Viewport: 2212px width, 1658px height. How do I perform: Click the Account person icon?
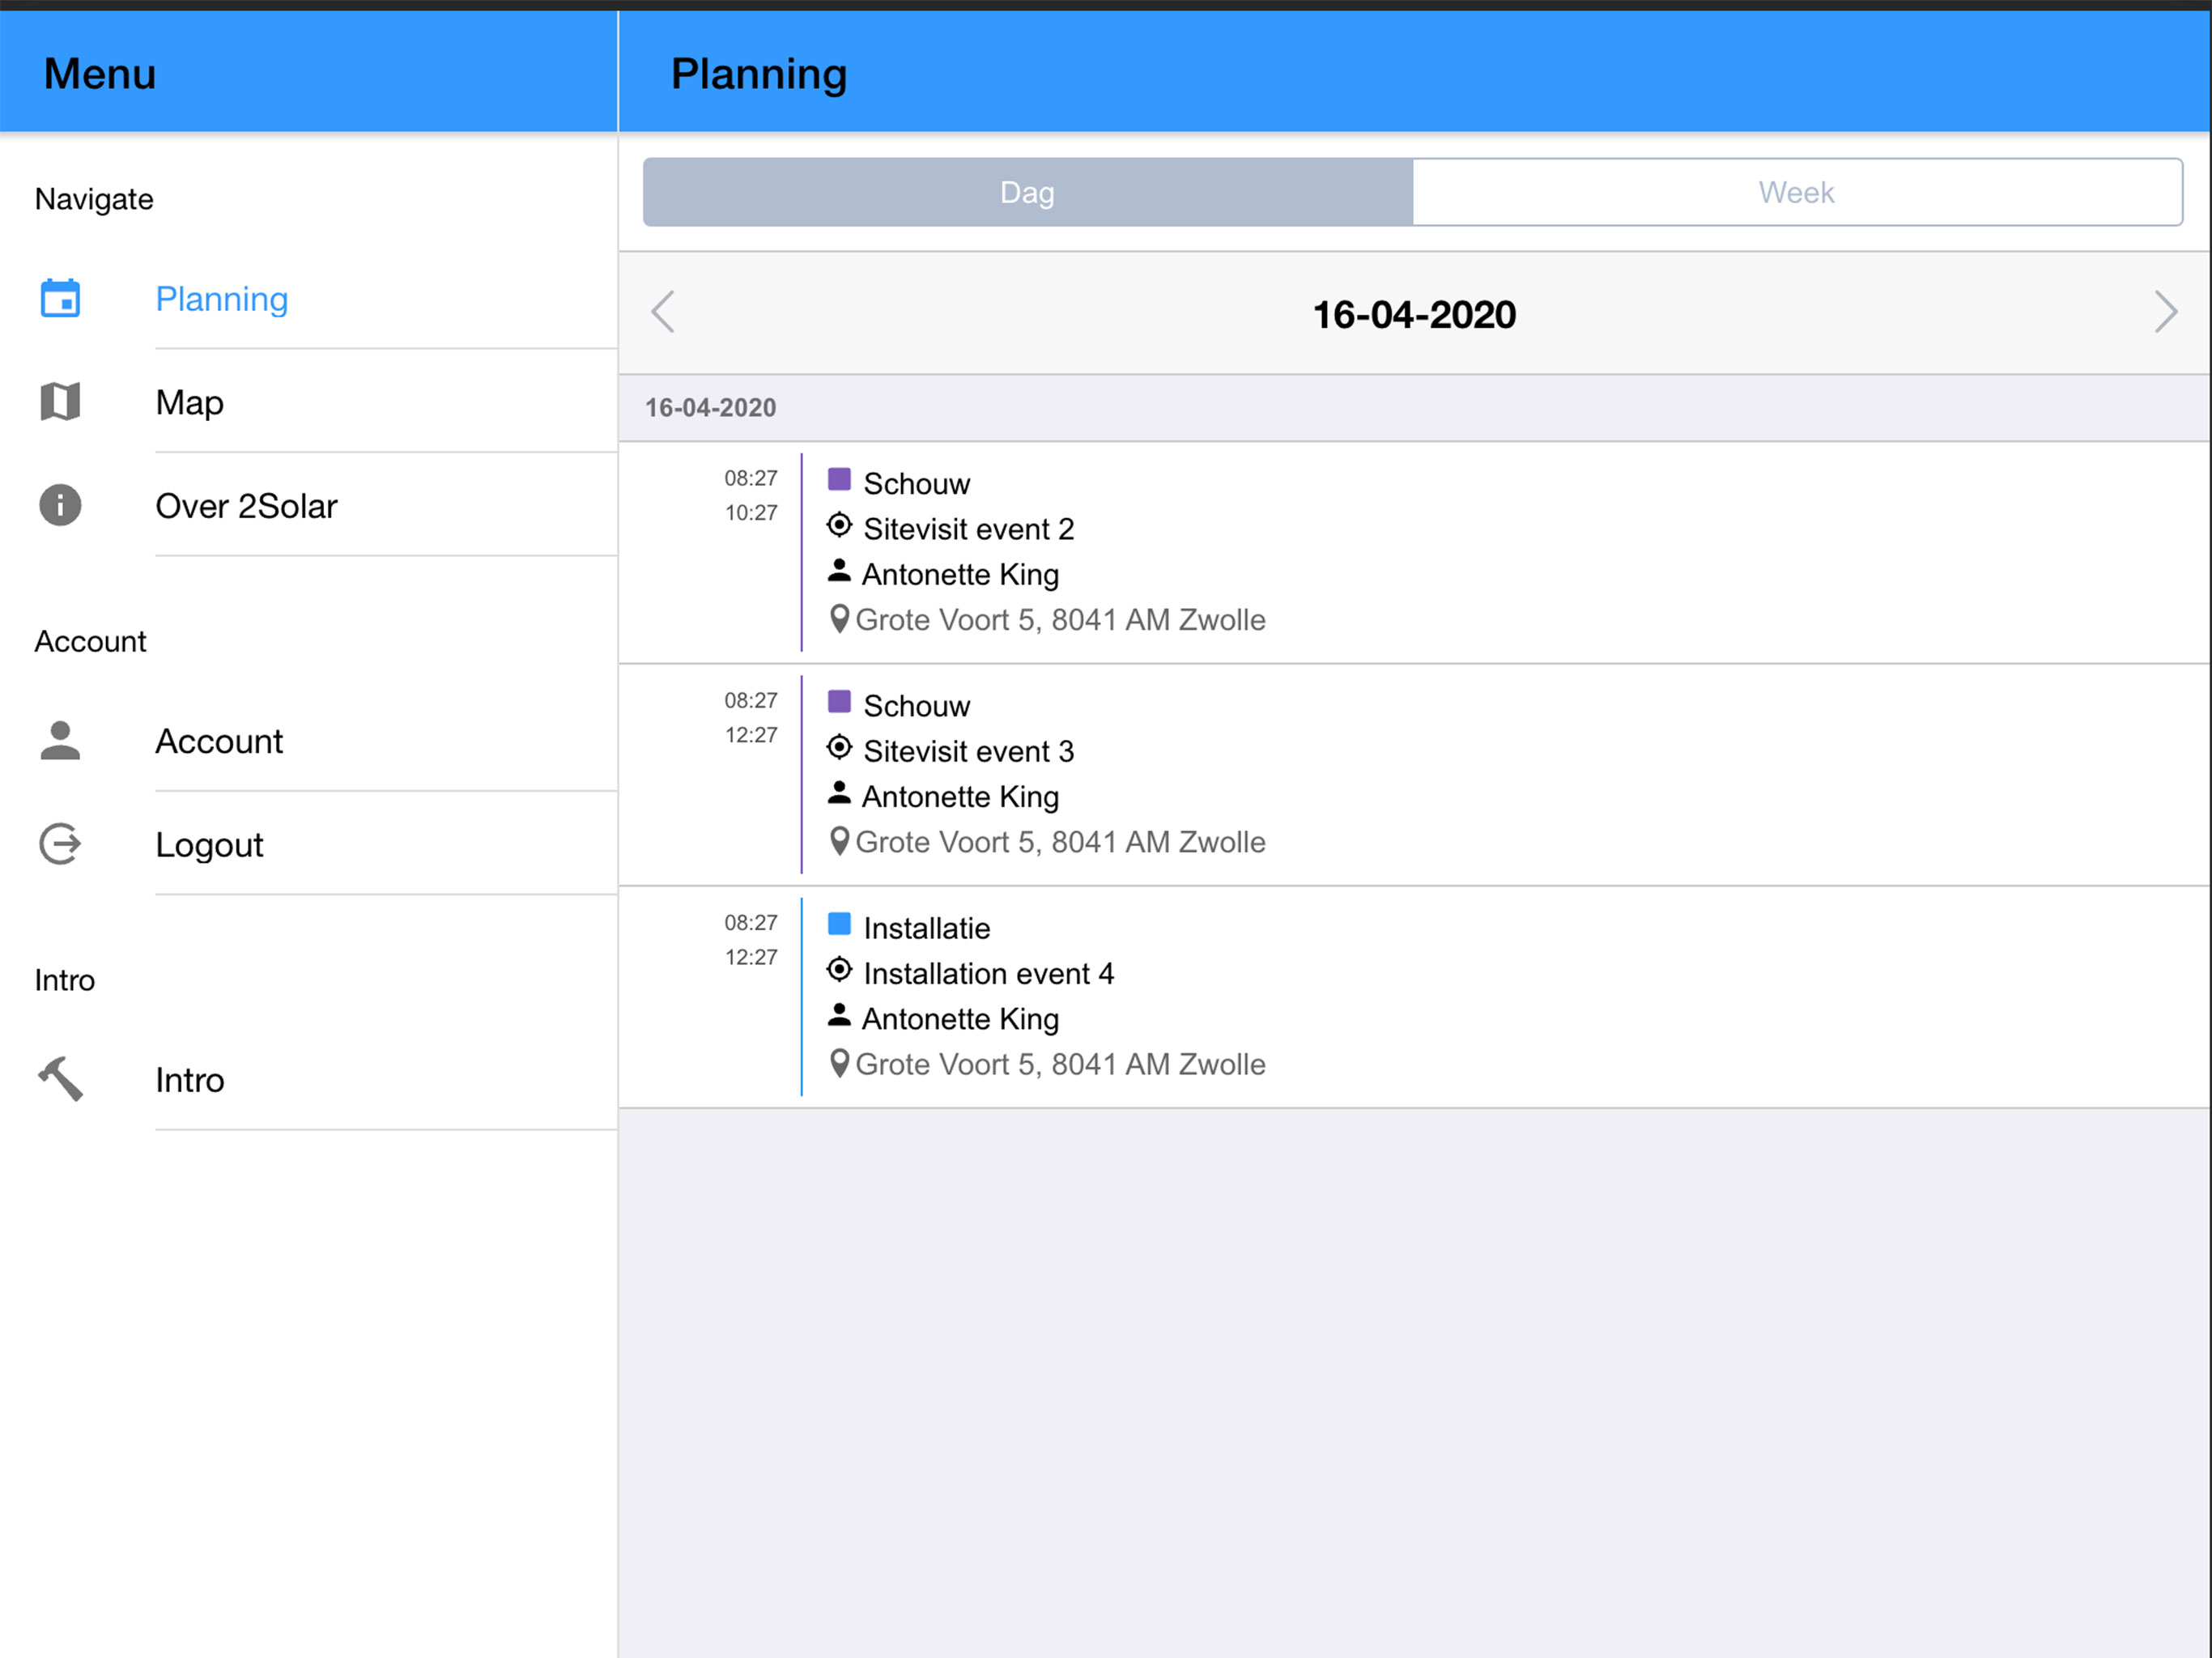(x=60, y=741)
